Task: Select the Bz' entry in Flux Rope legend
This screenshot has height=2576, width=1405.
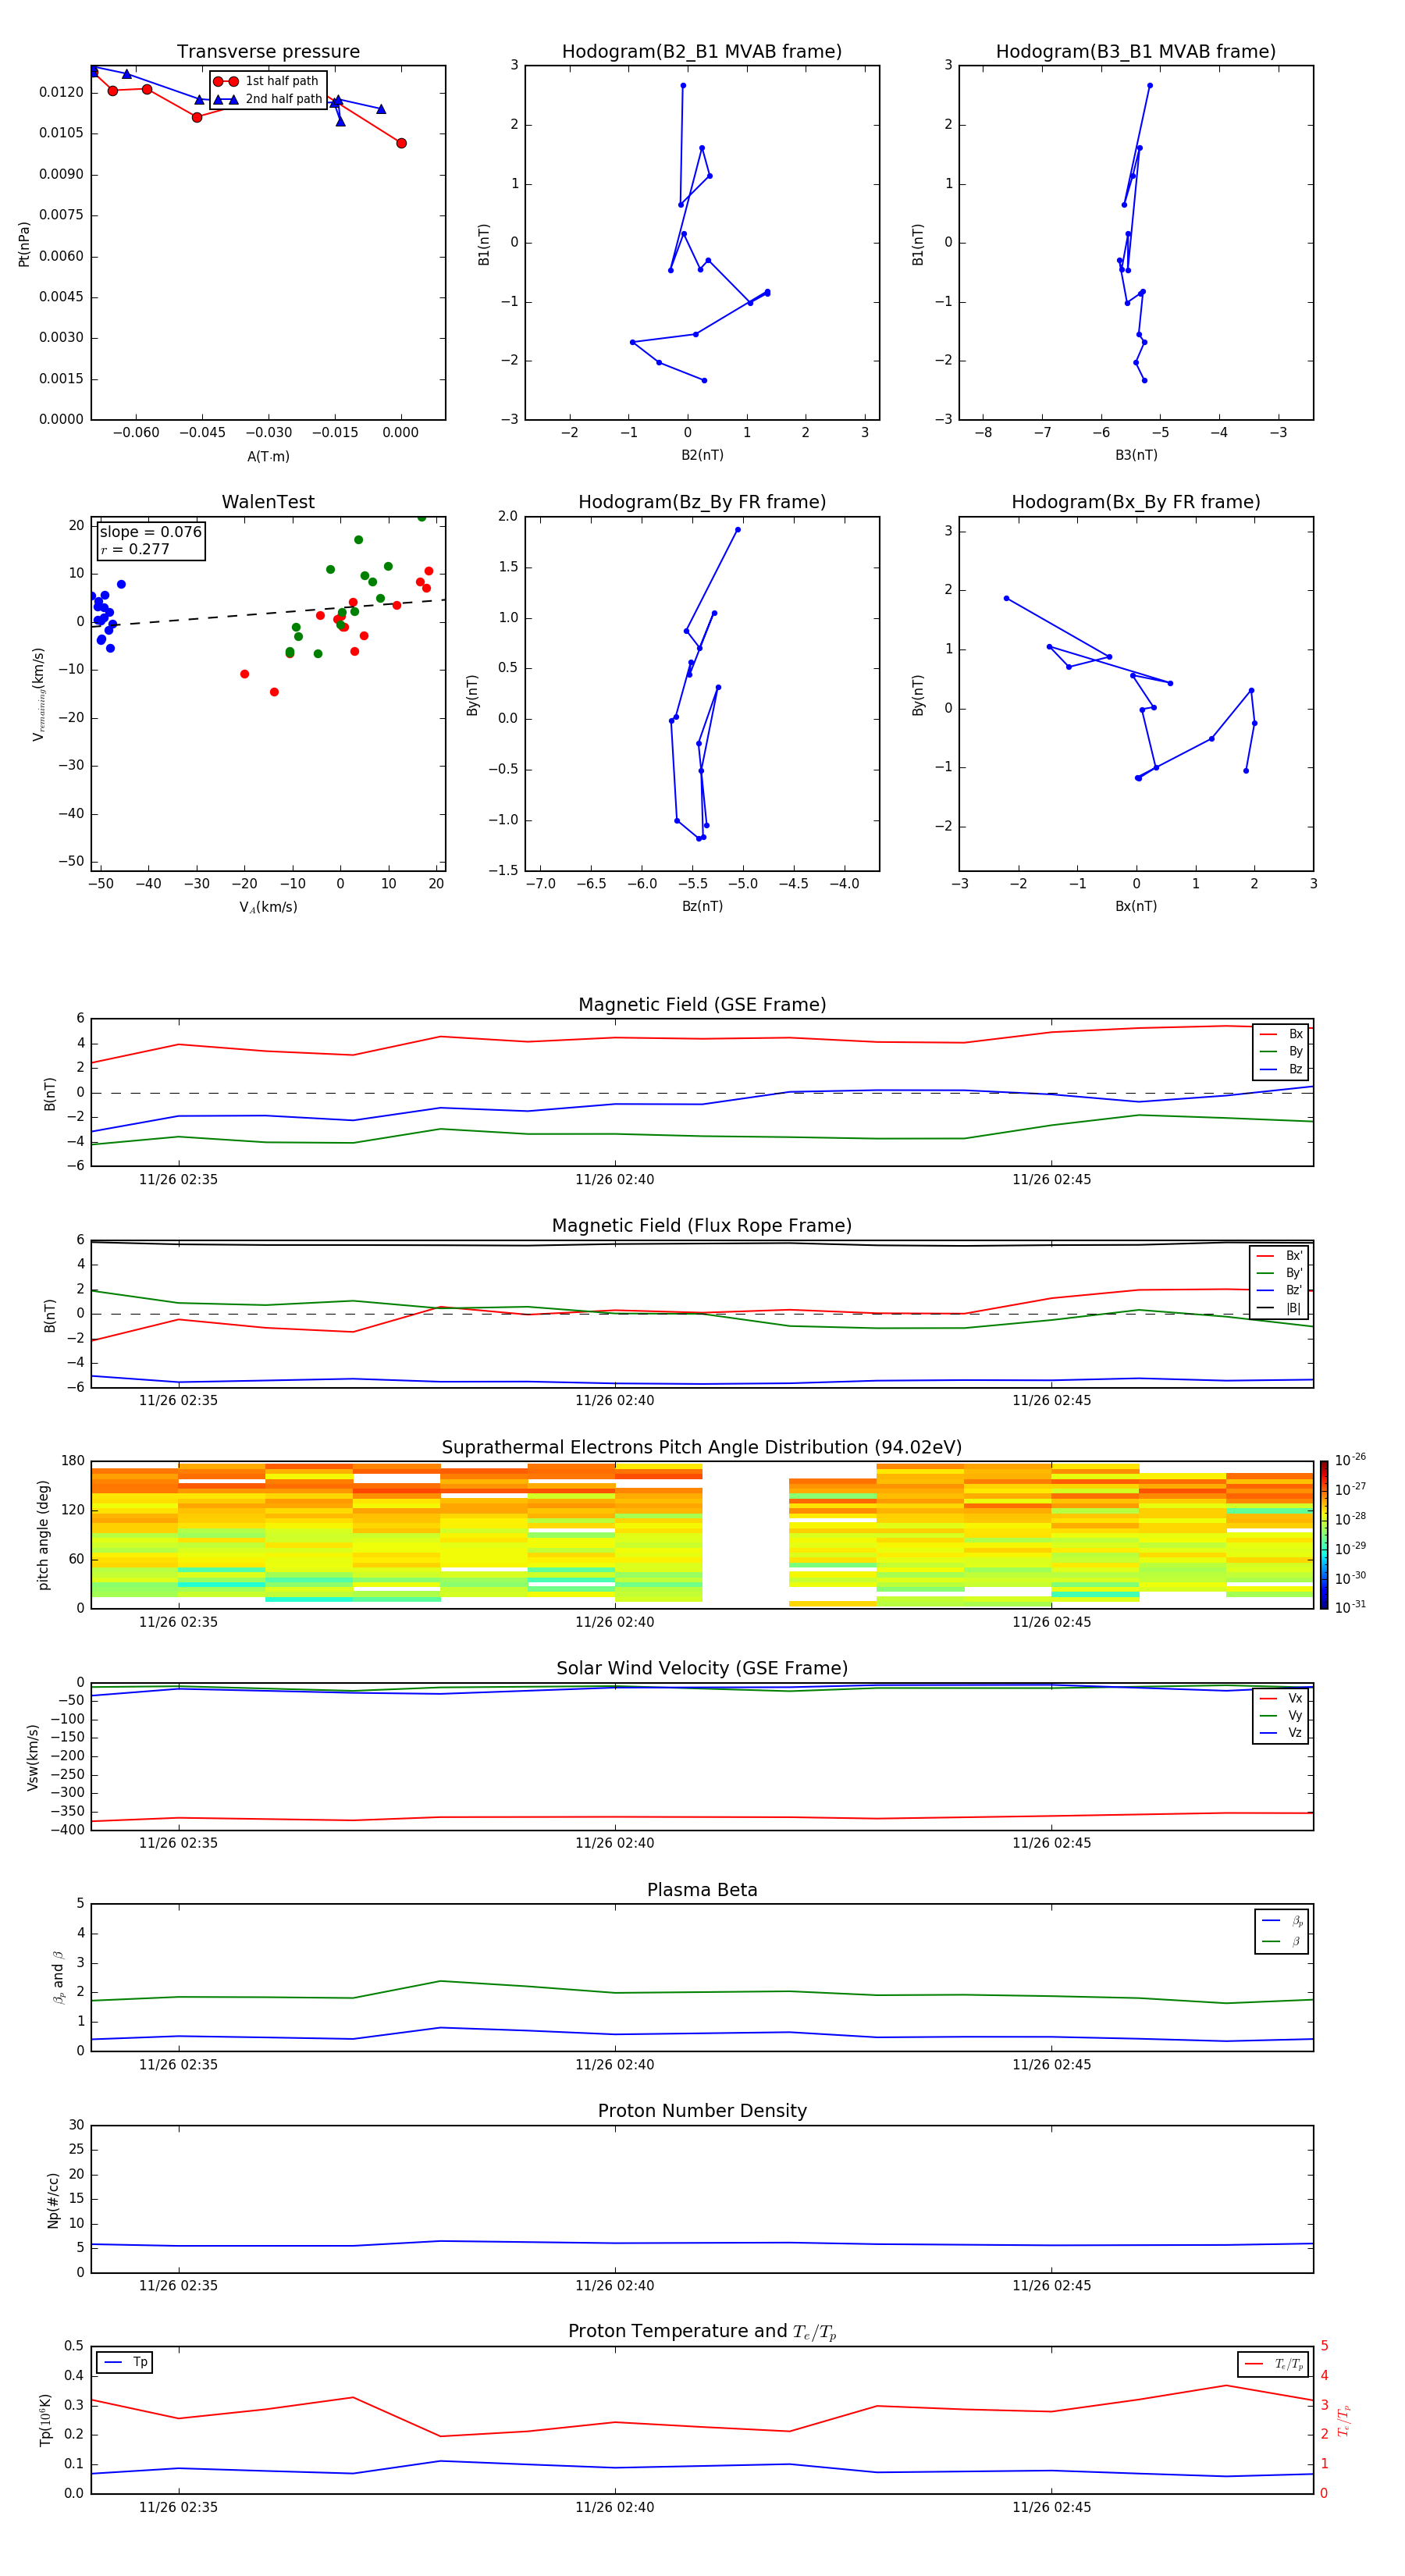Action: (x=1279, y=1290)
